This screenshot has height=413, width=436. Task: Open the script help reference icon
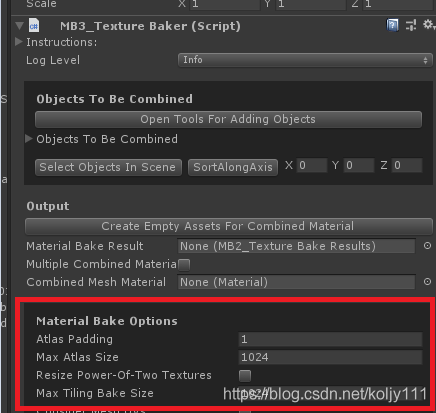392,25
